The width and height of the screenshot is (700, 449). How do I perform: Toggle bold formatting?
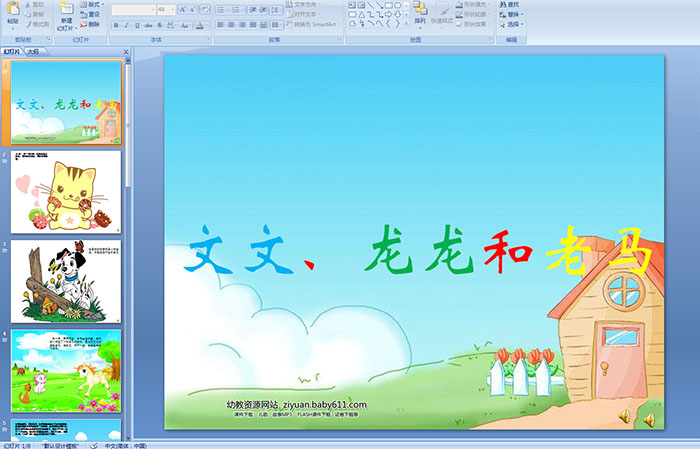click(115, 25)
